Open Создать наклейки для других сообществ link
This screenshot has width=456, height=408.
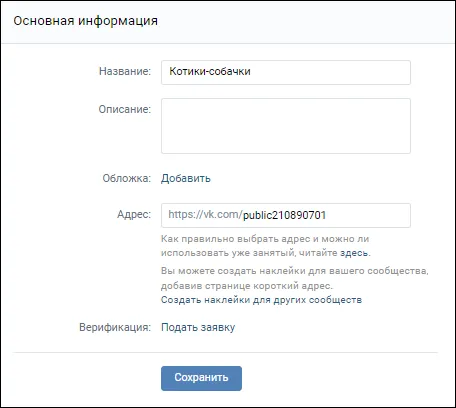[261, 300]
